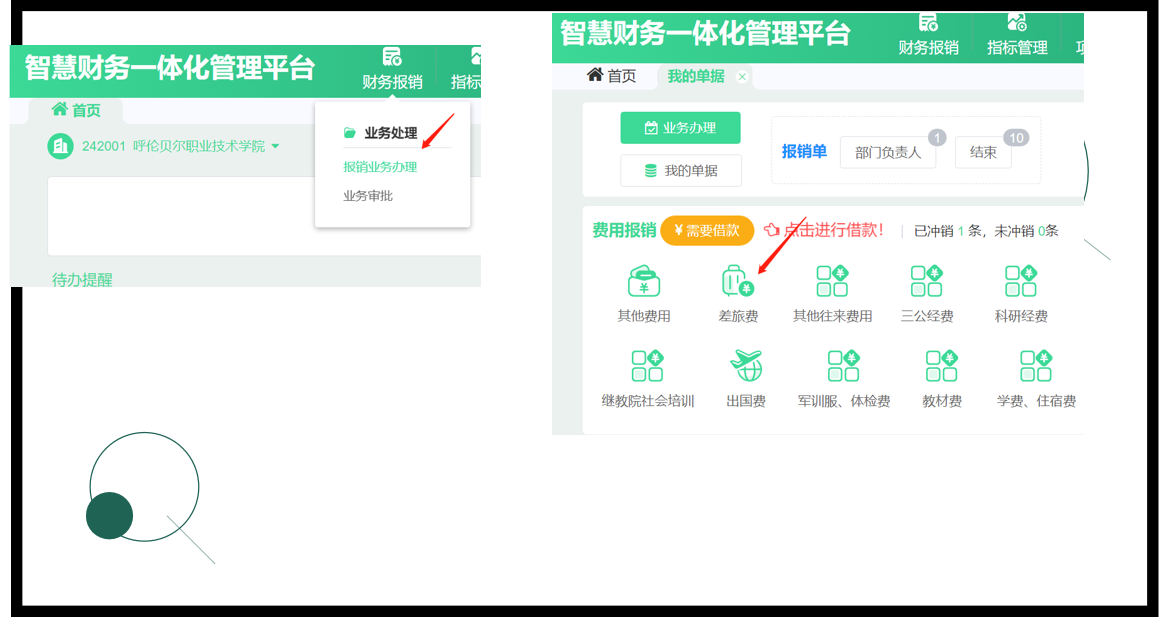Click the green 业务办理 button
The image size is (1169, 629).
(x=680, y=127)
